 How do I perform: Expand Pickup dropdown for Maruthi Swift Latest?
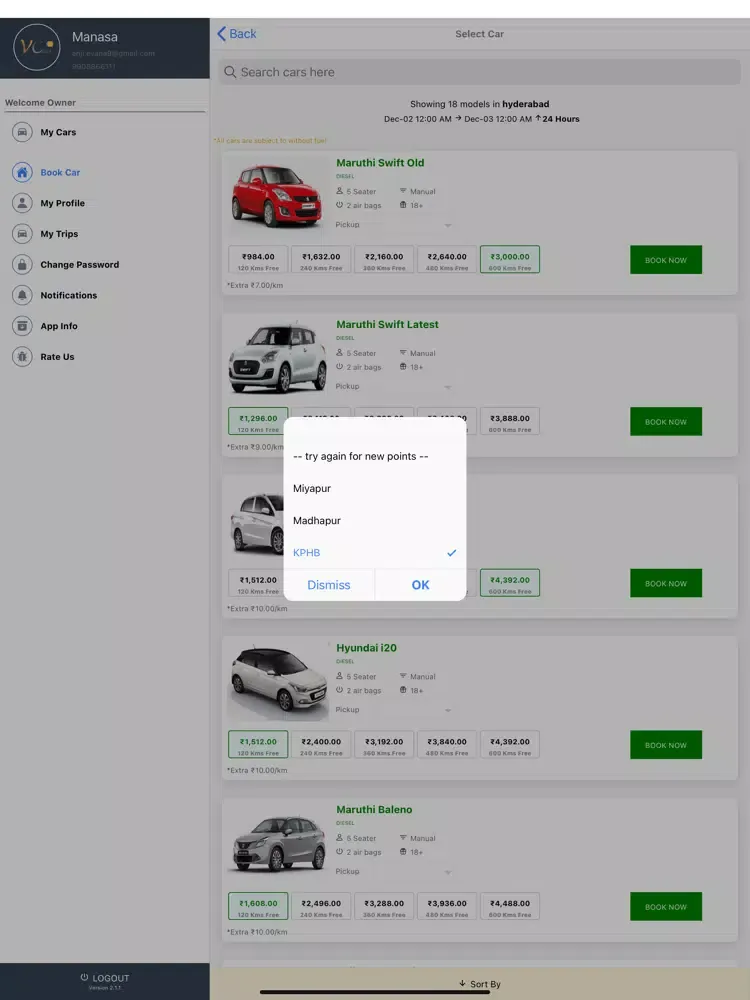tap(393, 386)
